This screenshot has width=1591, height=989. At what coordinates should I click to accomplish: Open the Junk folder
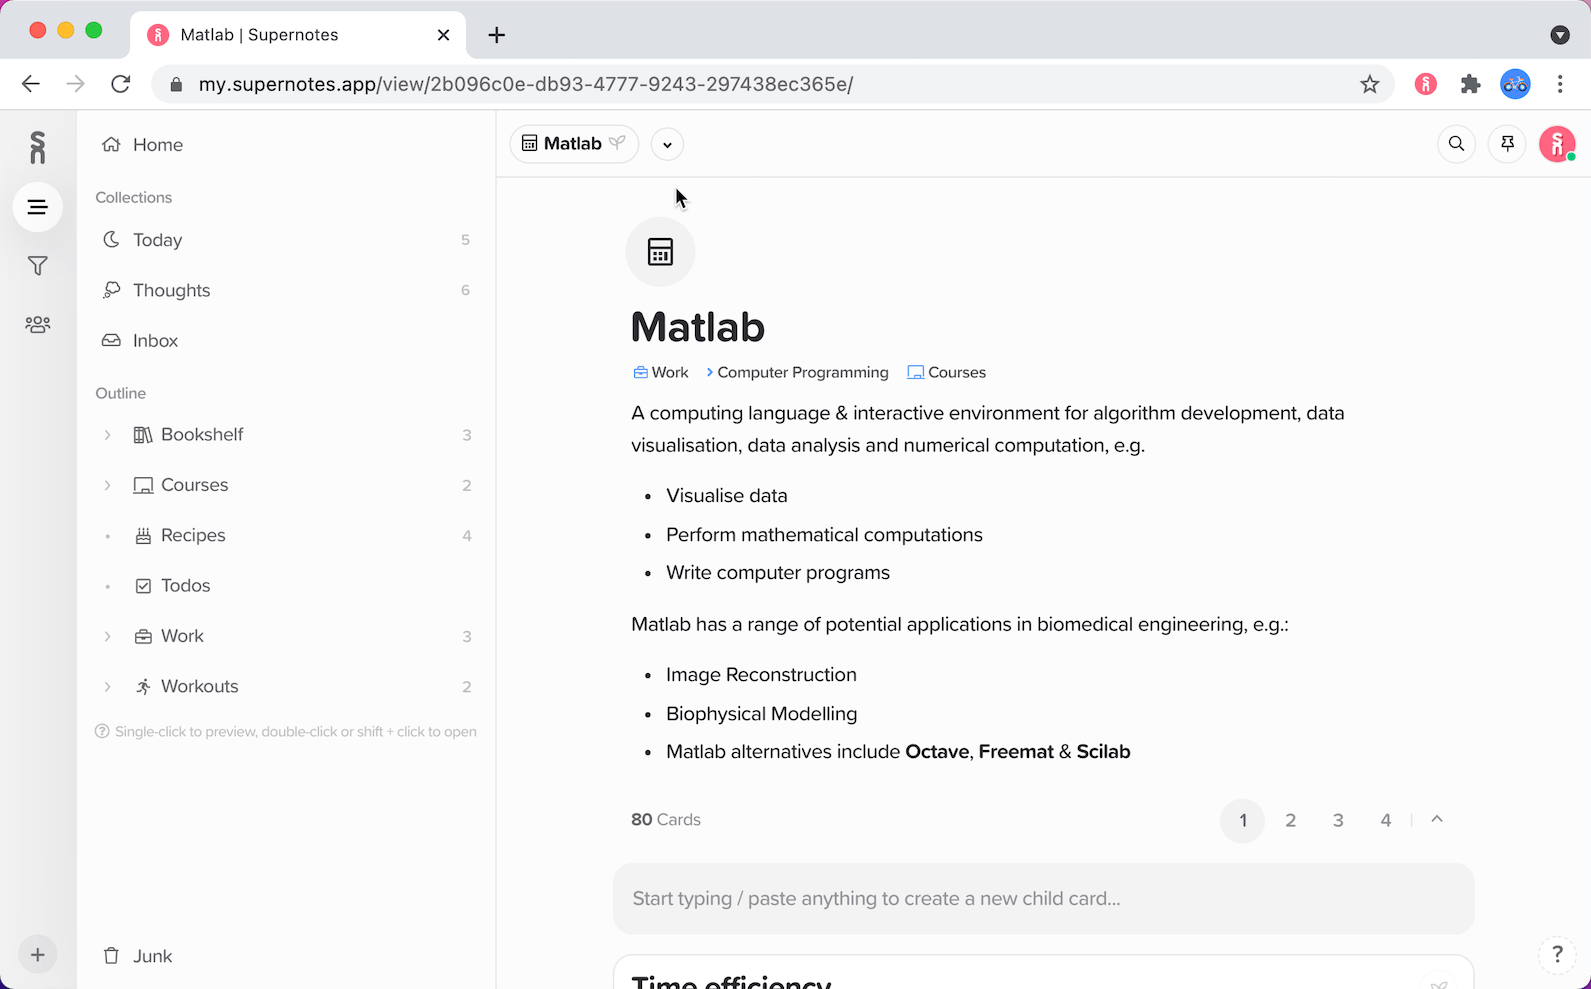point(152,956)
